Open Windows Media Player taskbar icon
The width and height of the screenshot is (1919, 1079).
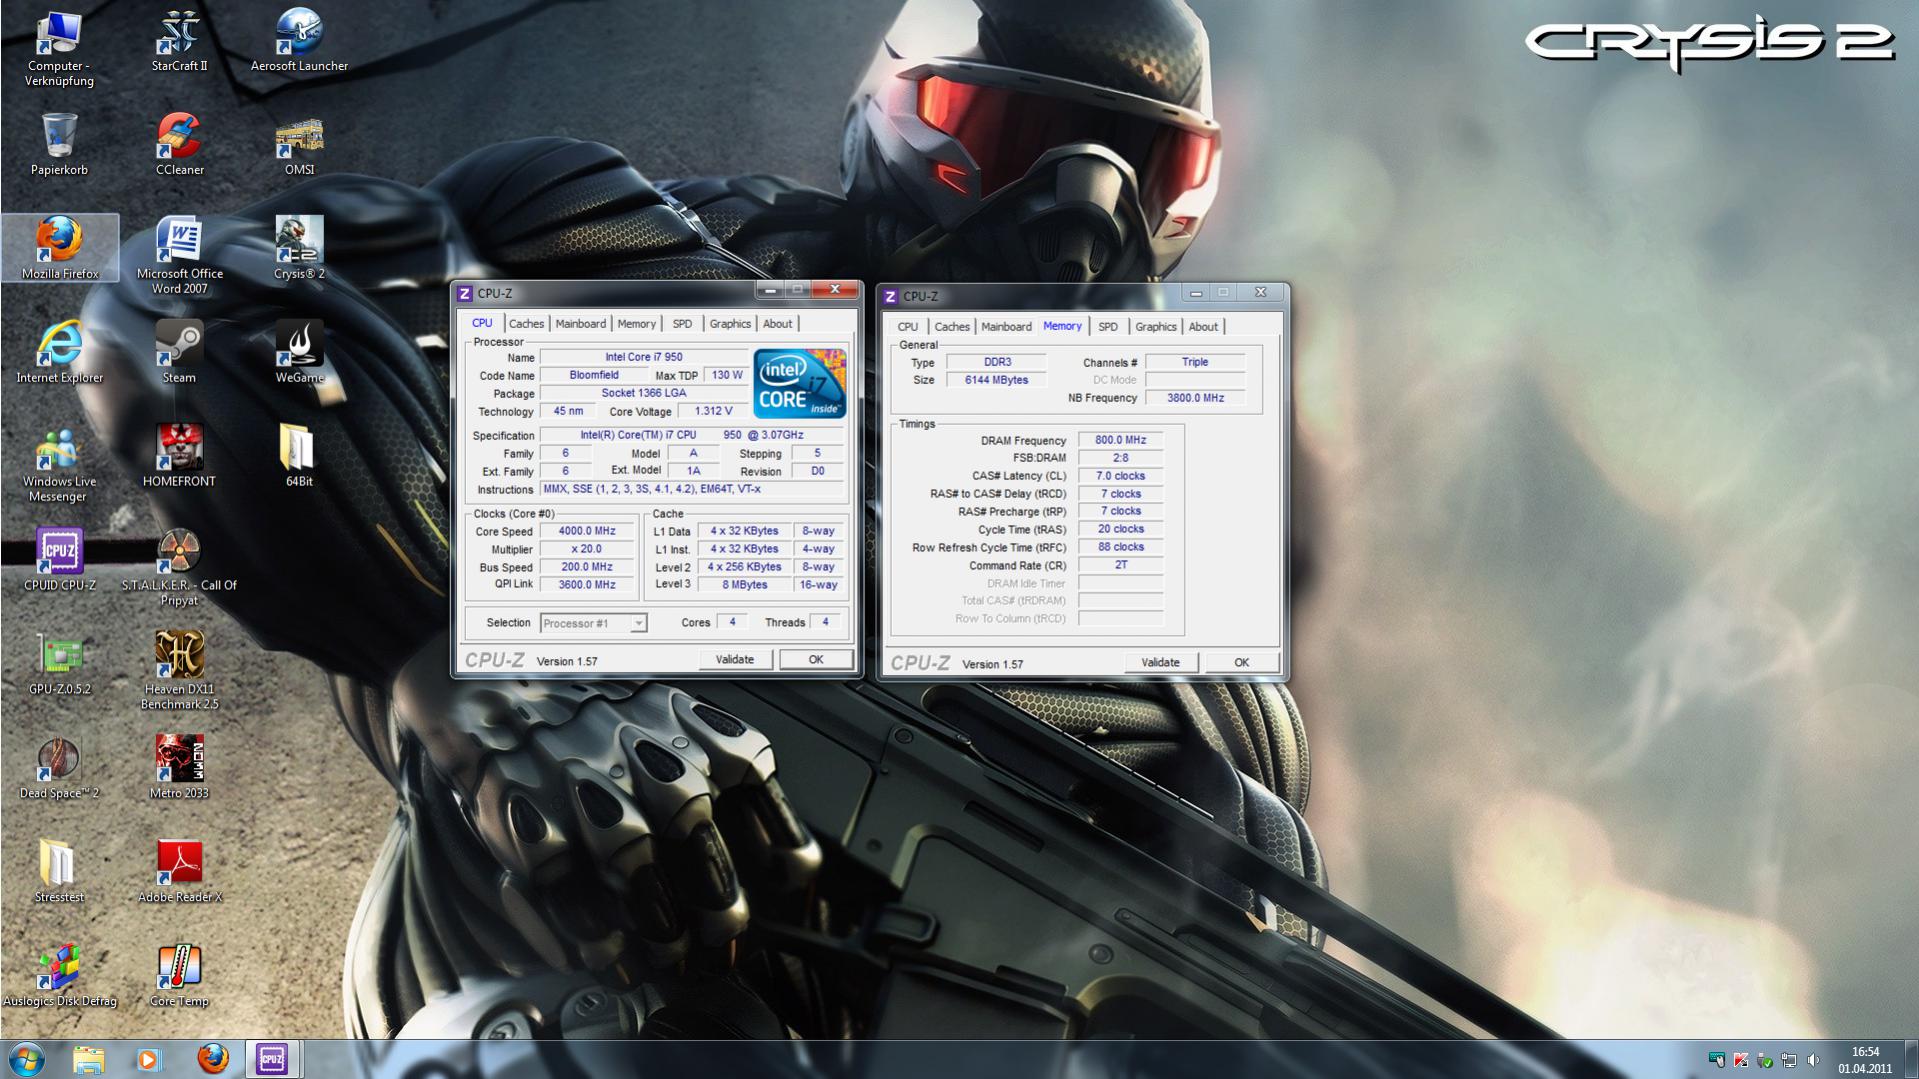point(149,1059)
